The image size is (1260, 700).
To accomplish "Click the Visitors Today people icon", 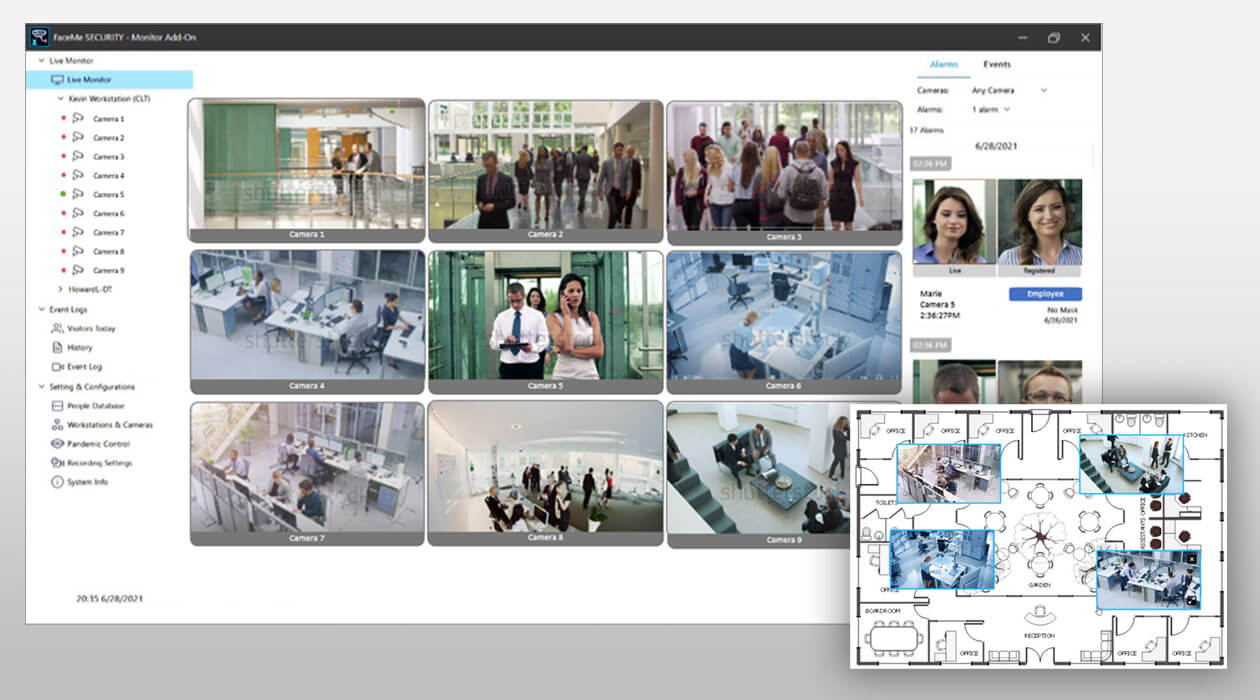I will 57,328.
